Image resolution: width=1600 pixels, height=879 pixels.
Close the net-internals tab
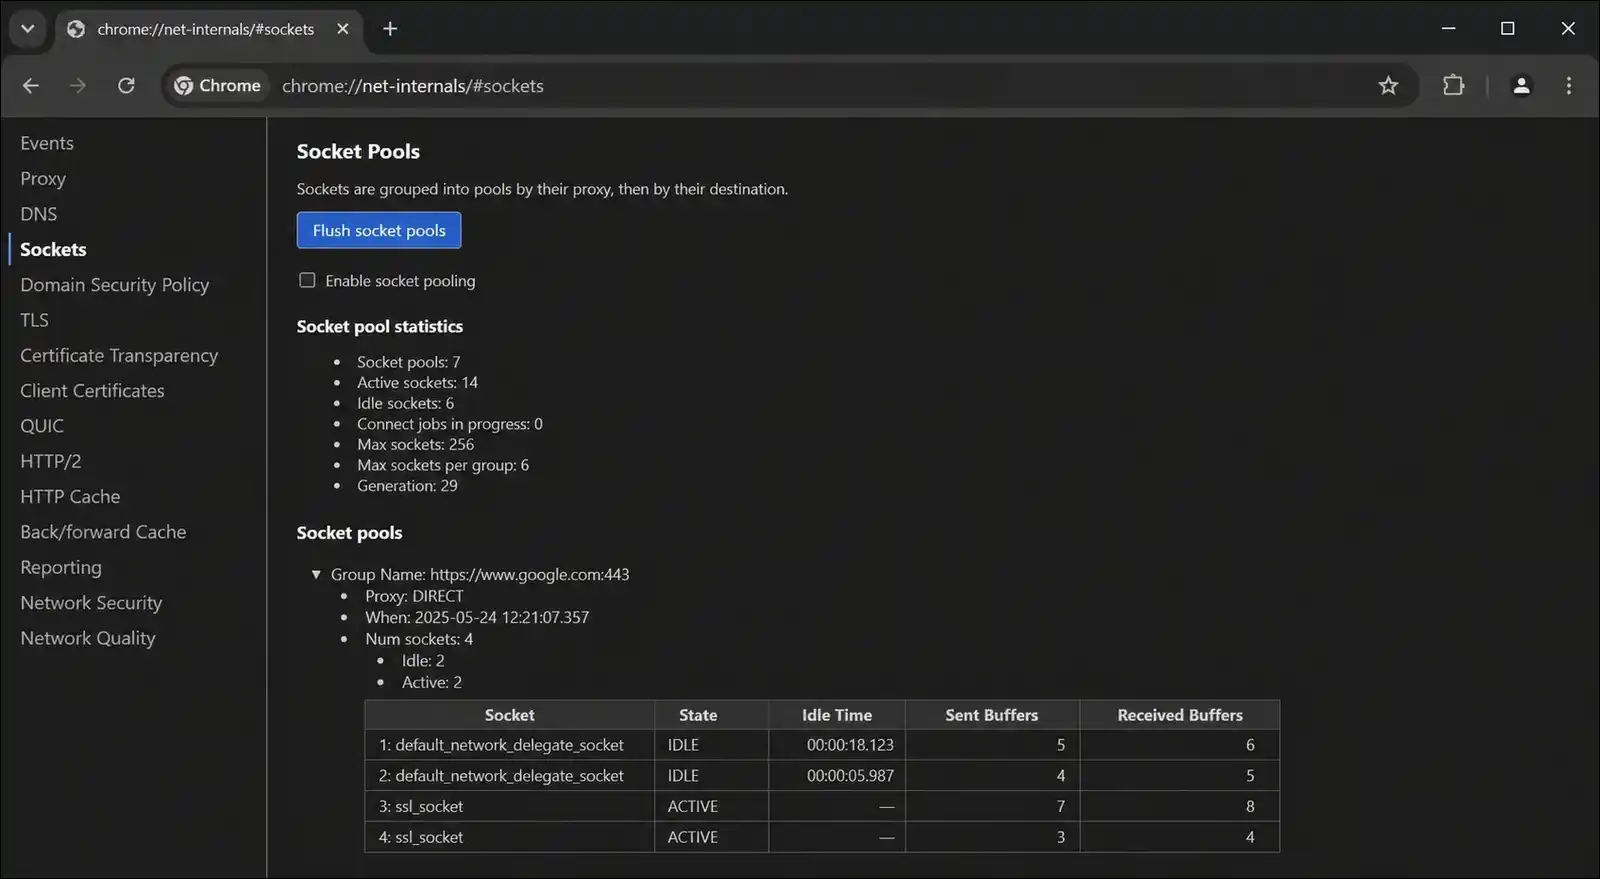click(343, 29)
